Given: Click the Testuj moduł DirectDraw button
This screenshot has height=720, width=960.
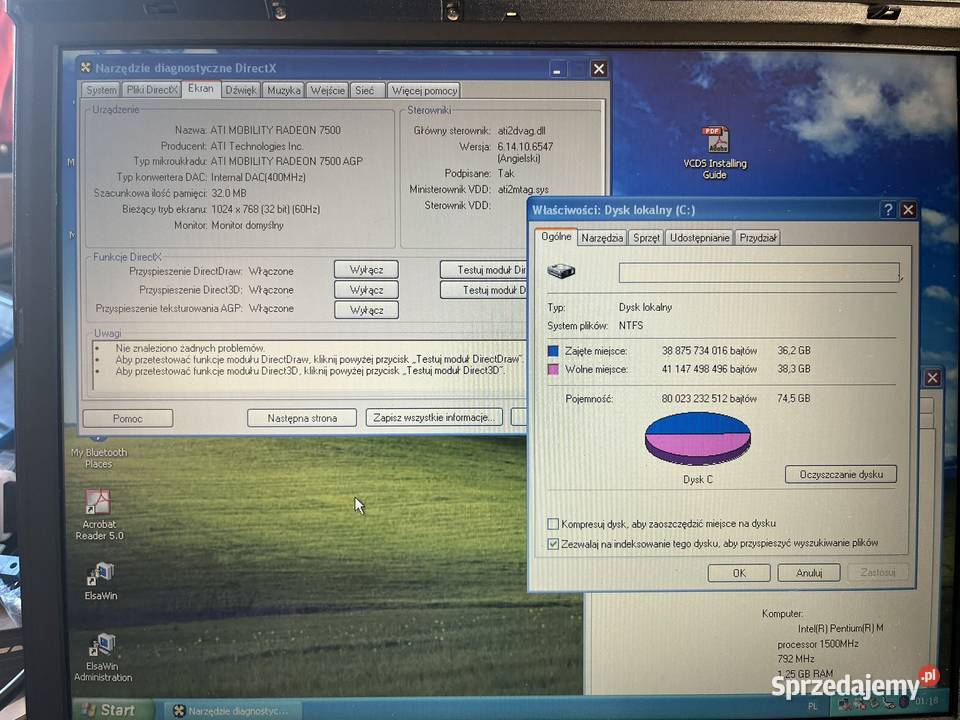Looking at the screenshot, I should pyautogui.click(x=484, y=270).
